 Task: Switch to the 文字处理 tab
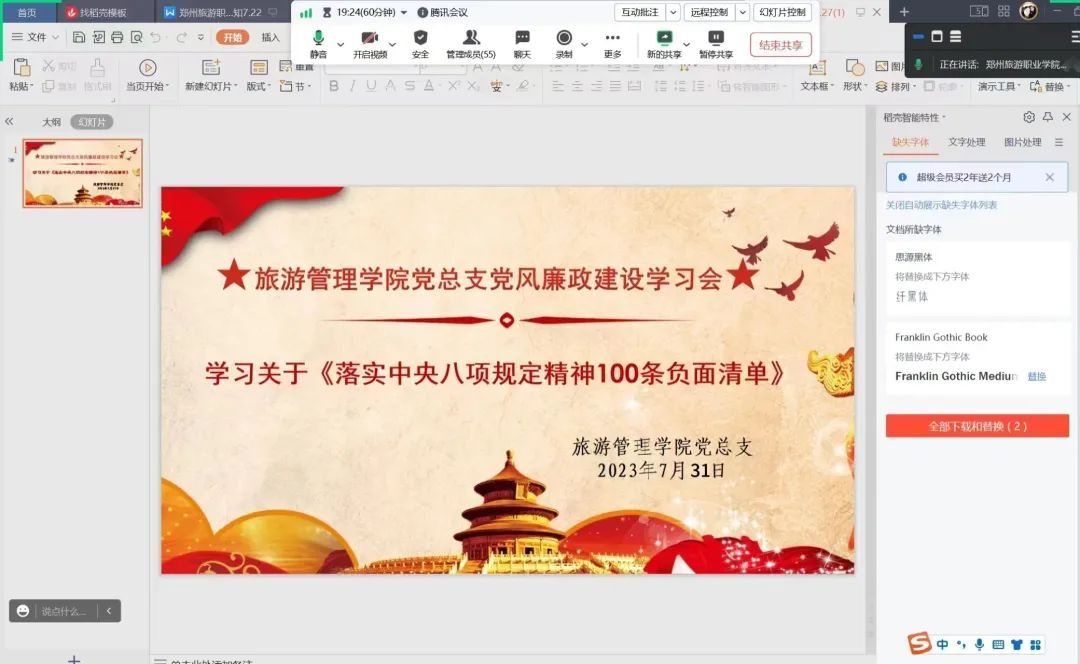pos(967,143)
